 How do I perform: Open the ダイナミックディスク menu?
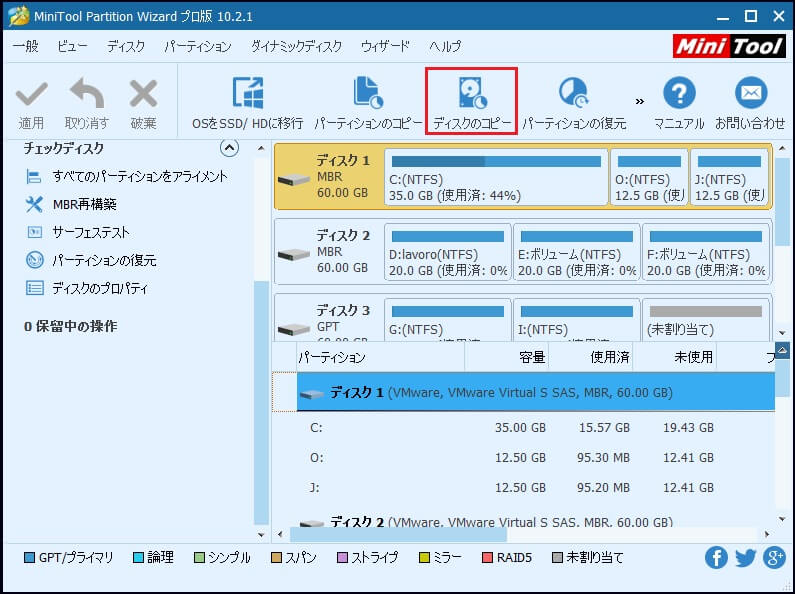[296, 46]
